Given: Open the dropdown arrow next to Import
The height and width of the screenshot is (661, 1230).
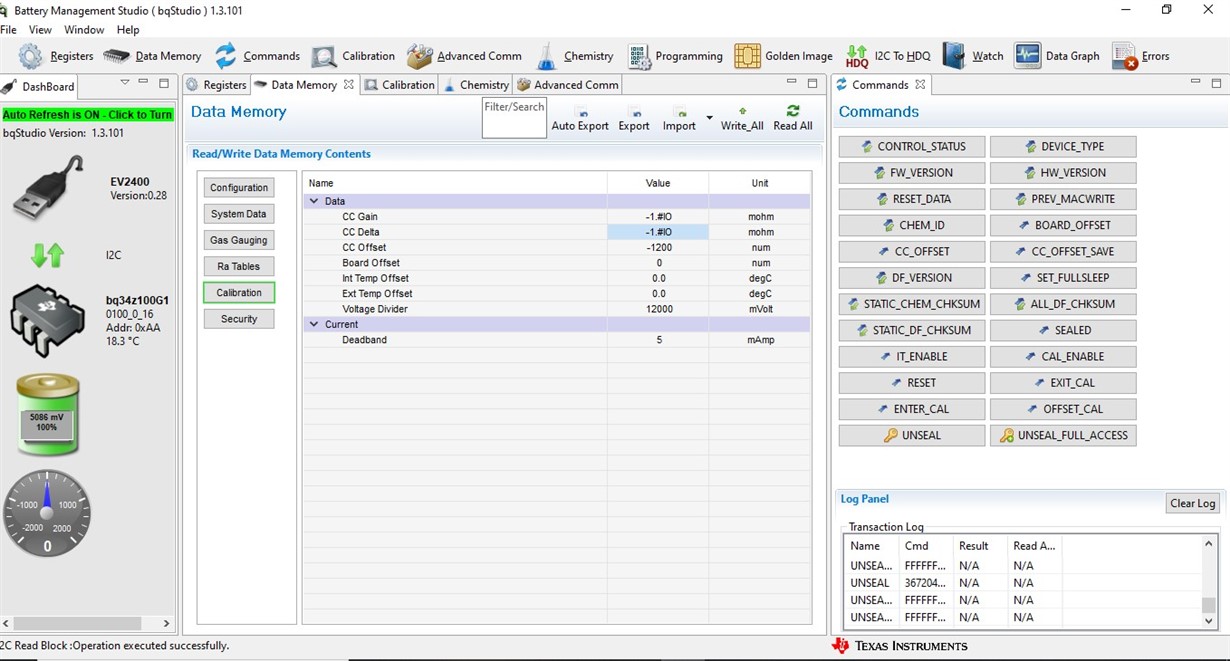Looking at the screenshot, I should [x=710, y=118].
